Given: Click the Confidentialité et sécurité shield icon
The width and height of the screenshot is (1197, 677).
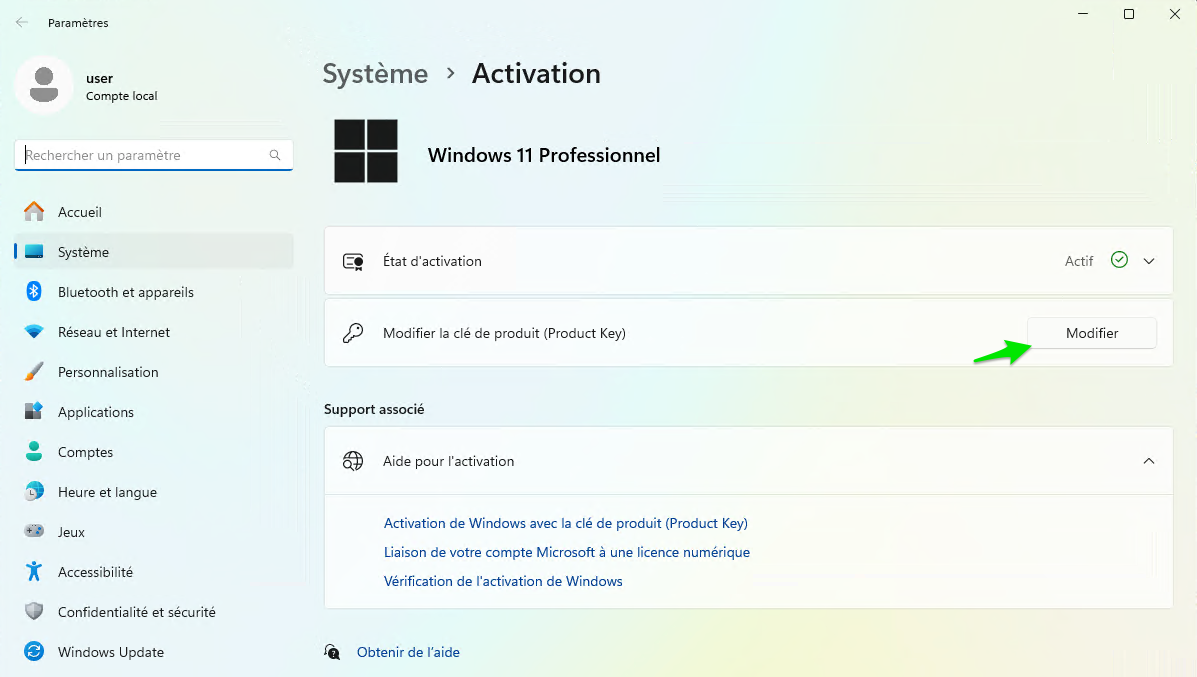Looking at the screenshot, I should (x=34, y=611).
